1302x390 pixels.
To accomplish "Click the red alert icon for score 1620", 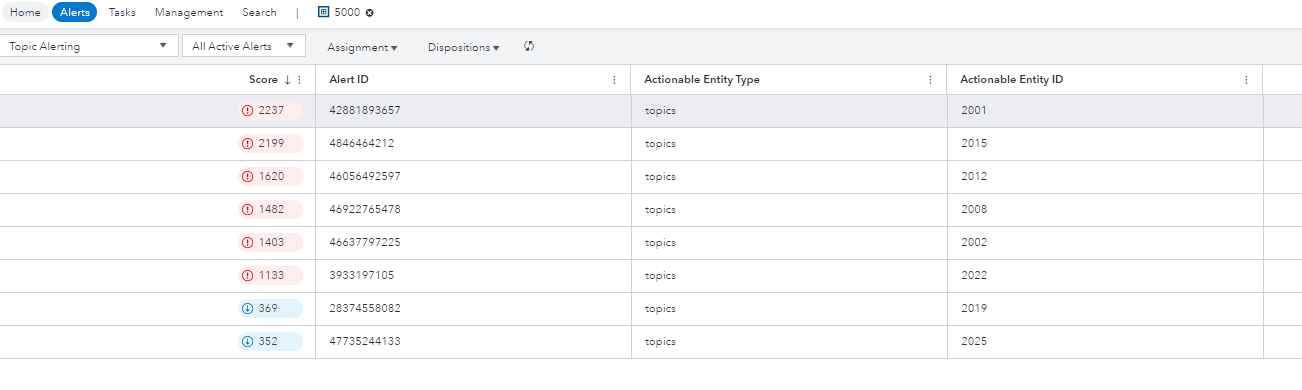I will (x=248, y=177).
